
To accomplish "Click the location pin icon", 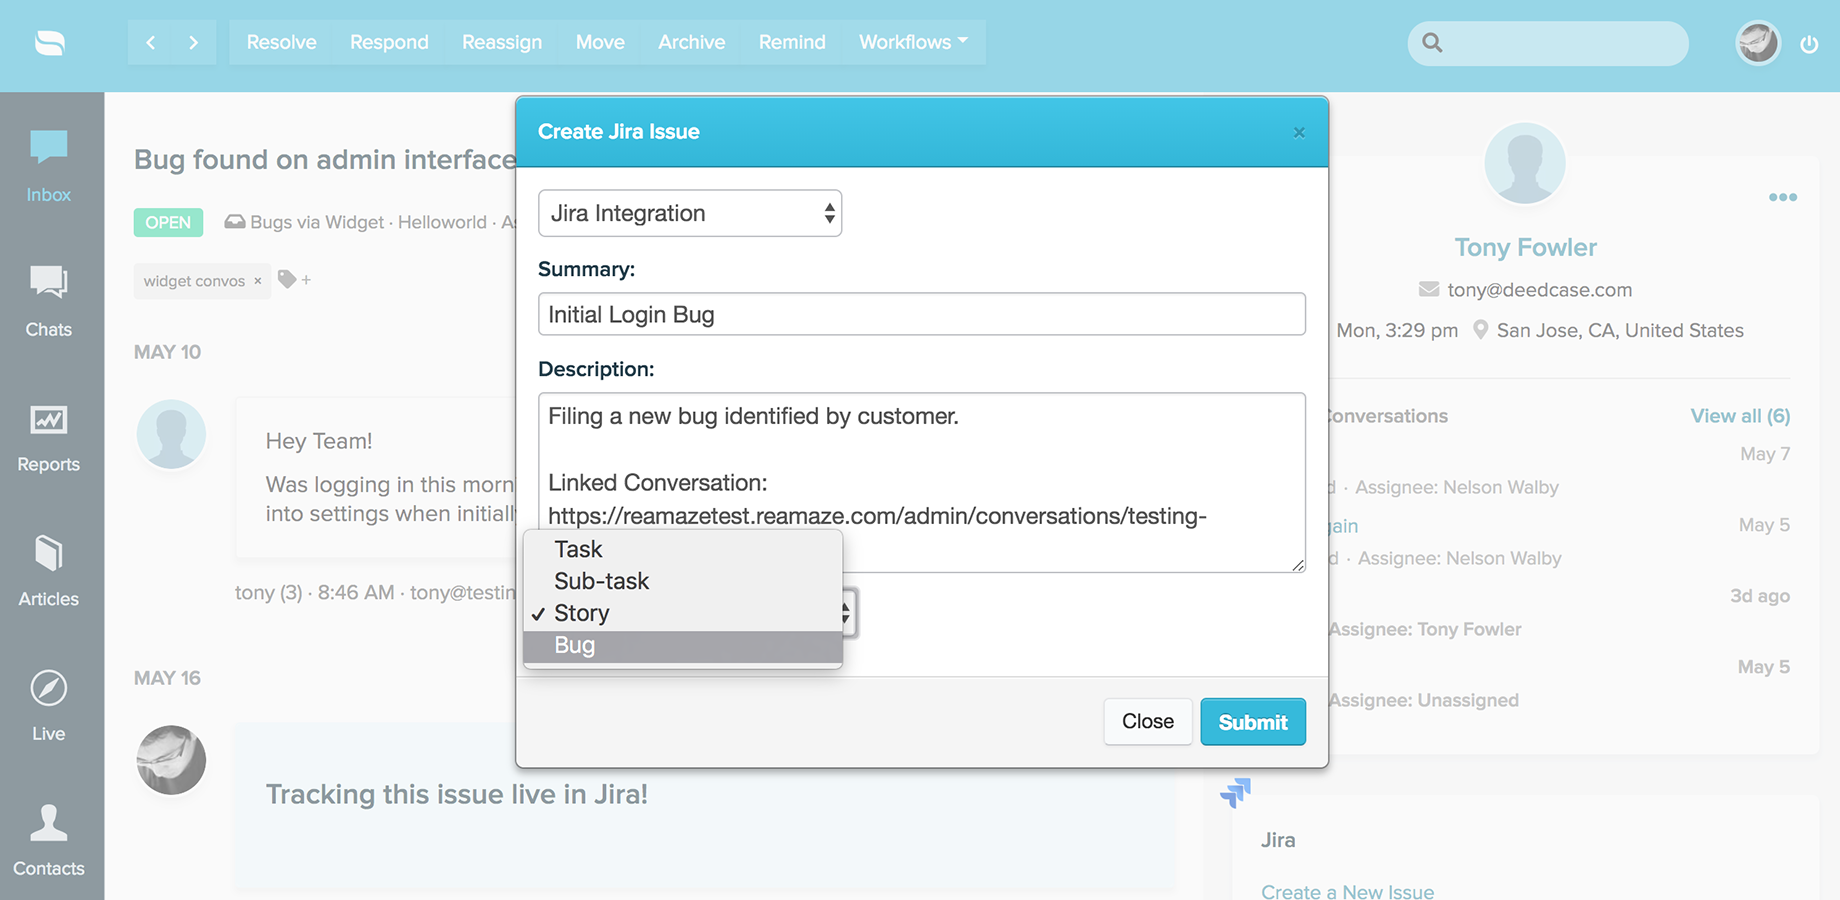I will tap(1481, 330).
